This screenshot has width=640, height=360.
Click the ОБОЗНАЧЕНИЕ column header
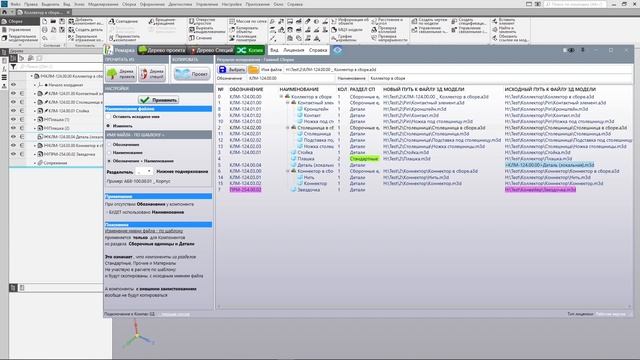tap(246, 89)
